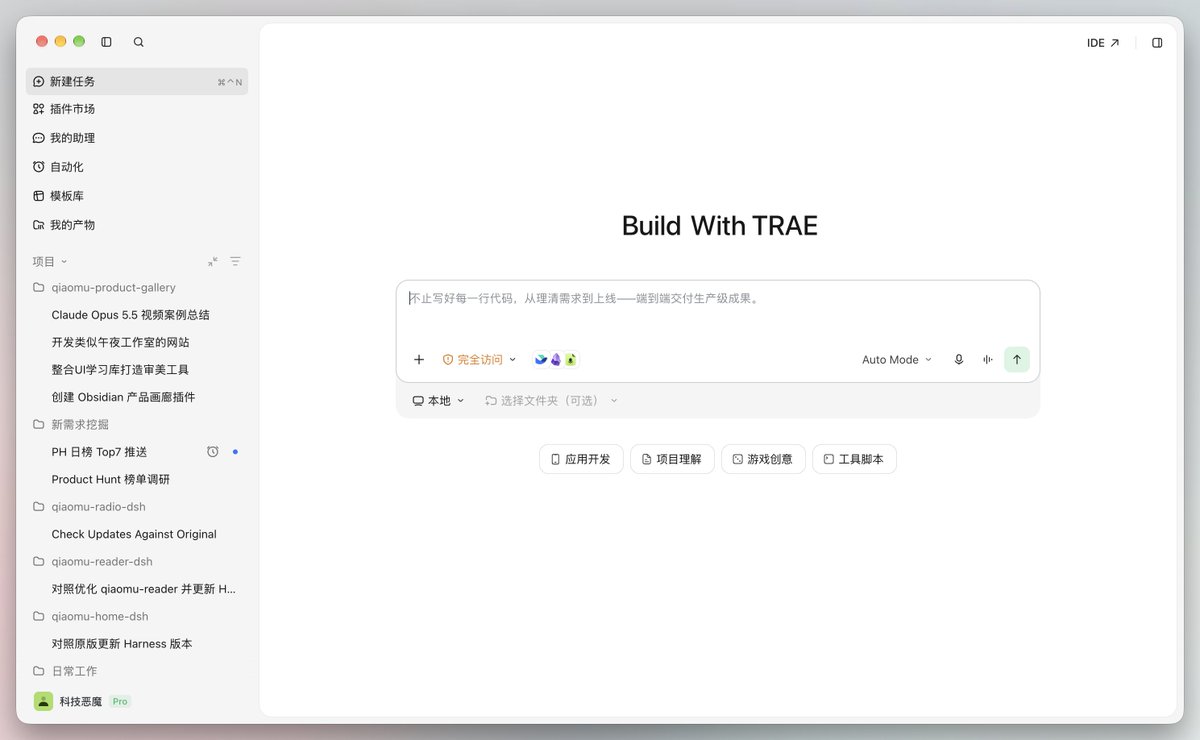1200x740 pixels.
Task: Collapse the qiaomu-home-dsh folder
Action: coord(137,616)
